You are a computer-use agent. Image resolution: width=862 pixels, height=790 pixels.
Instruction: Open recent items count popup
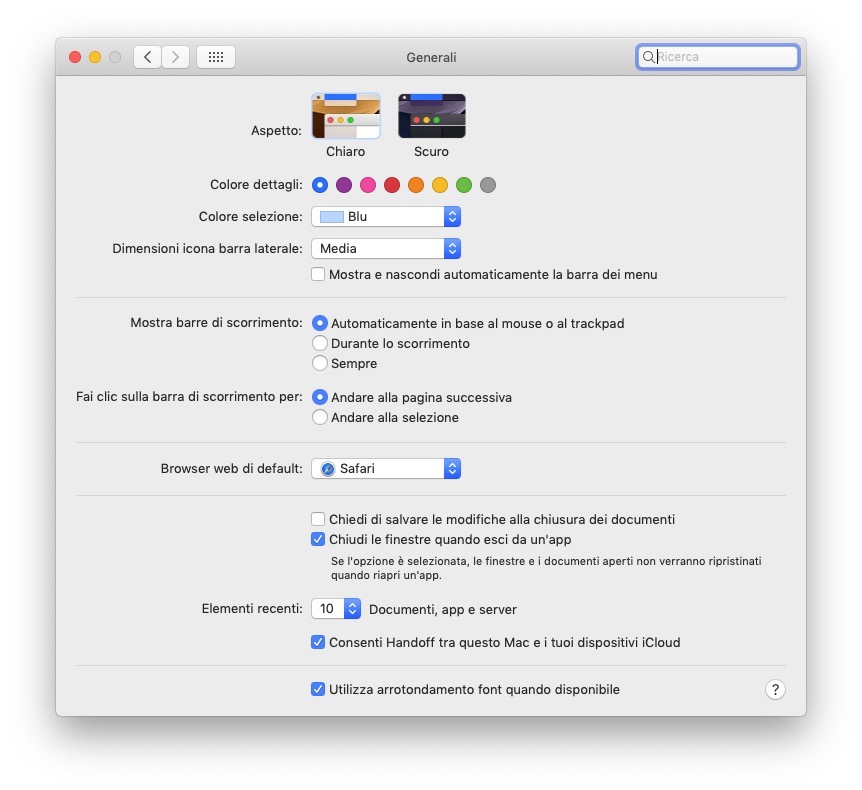[x=336, y=609]
